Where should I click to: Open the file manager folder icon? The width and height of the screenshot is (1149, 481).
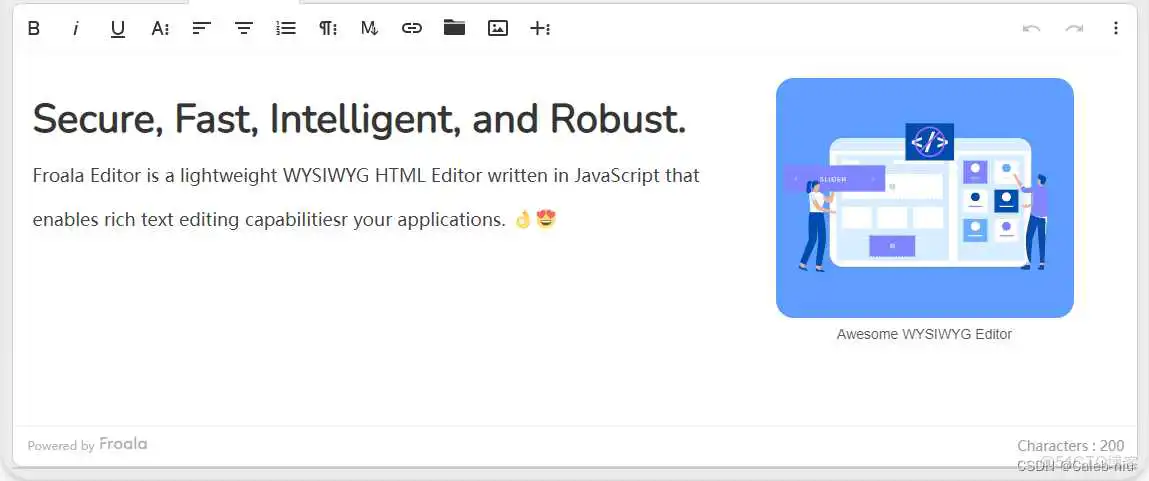pyautogui.click(x=455, y=28)
